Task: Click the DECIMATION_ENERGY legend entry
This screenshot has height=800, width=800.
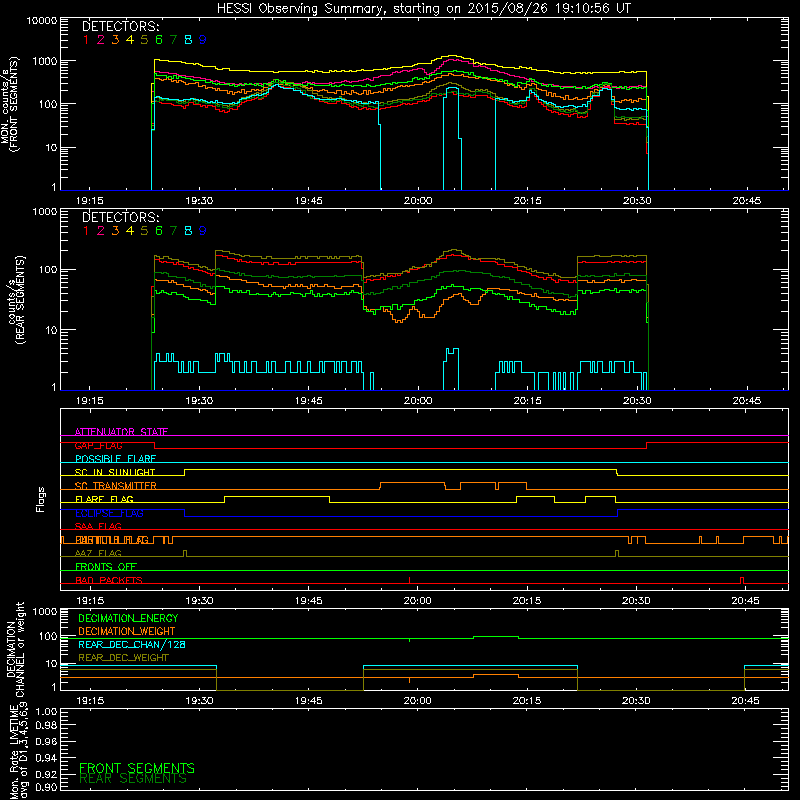Action: pos(128,618)
